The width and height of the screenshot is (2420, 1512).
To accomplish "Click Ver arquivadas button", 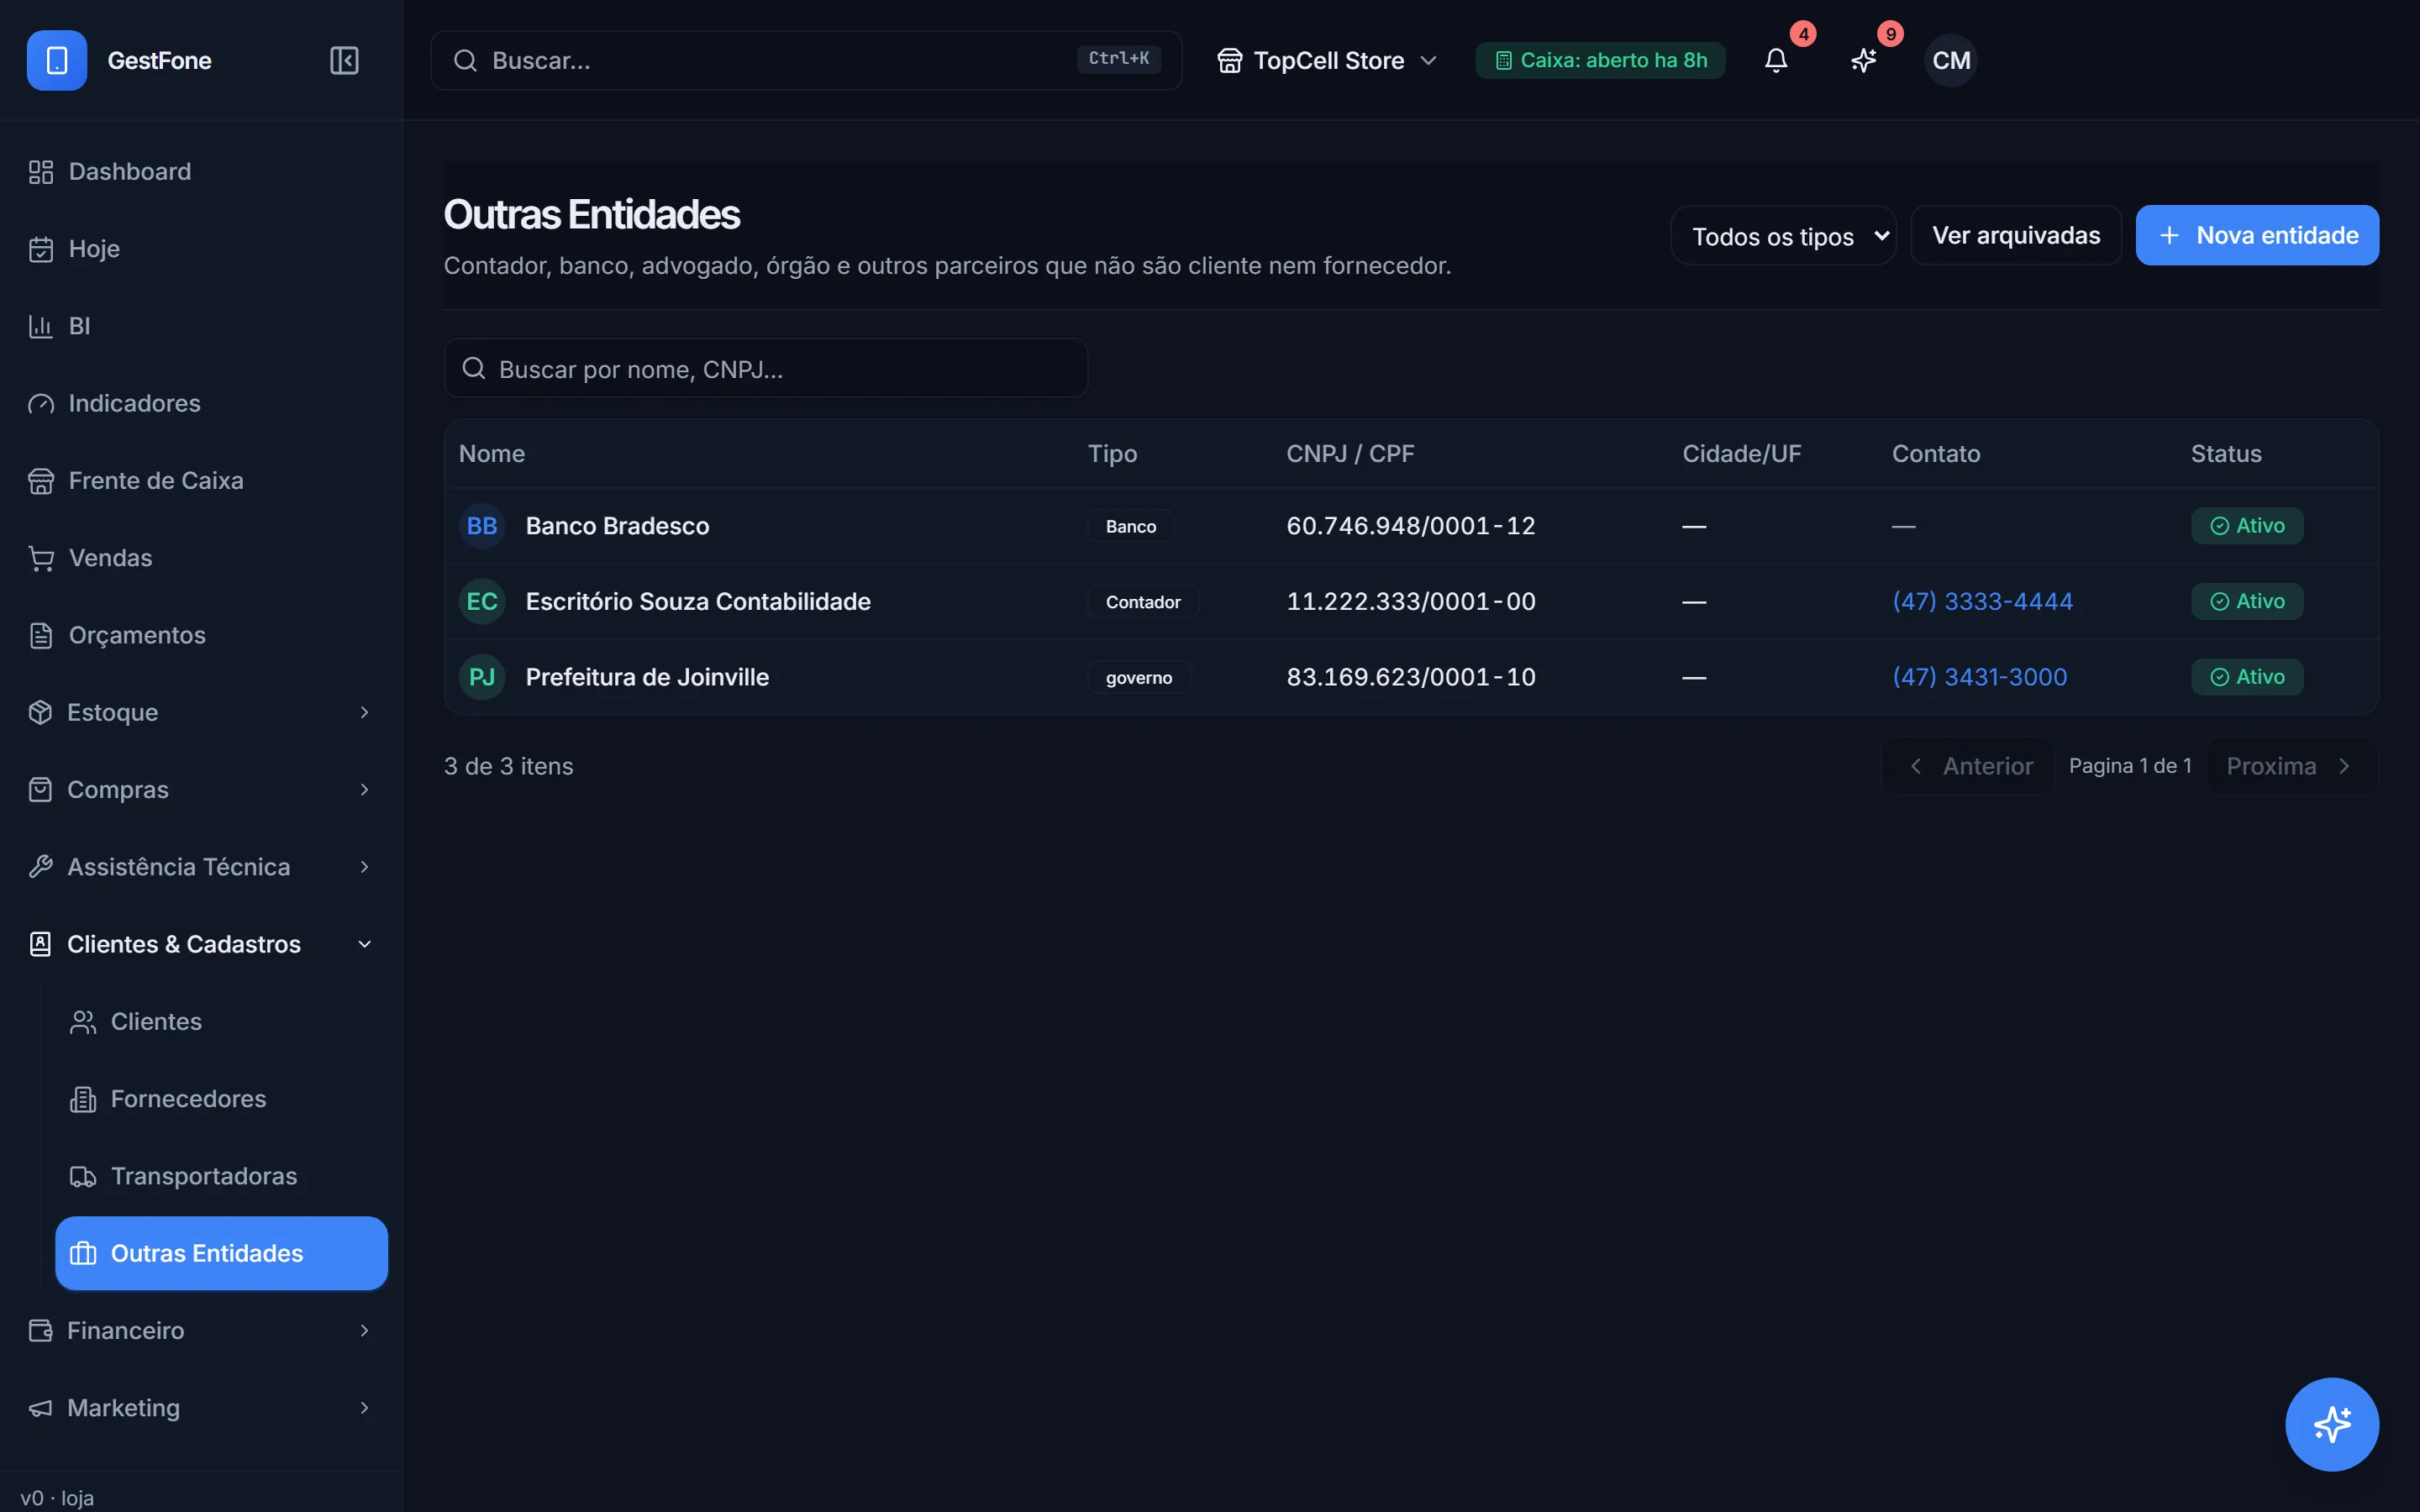I will click(2016, 235).
